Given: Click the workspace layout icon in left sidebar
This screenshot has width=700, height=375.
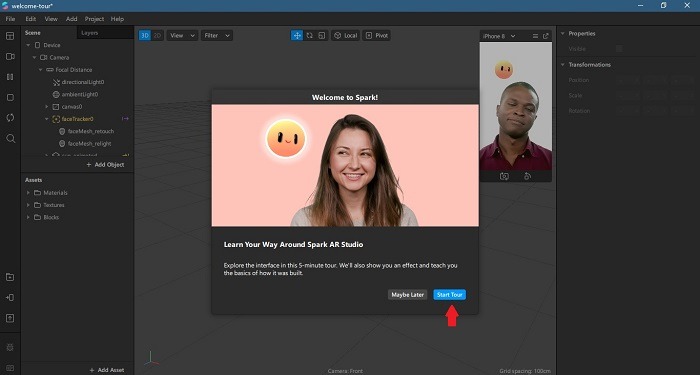Looking at the screenshot, I should pos(10,36).
